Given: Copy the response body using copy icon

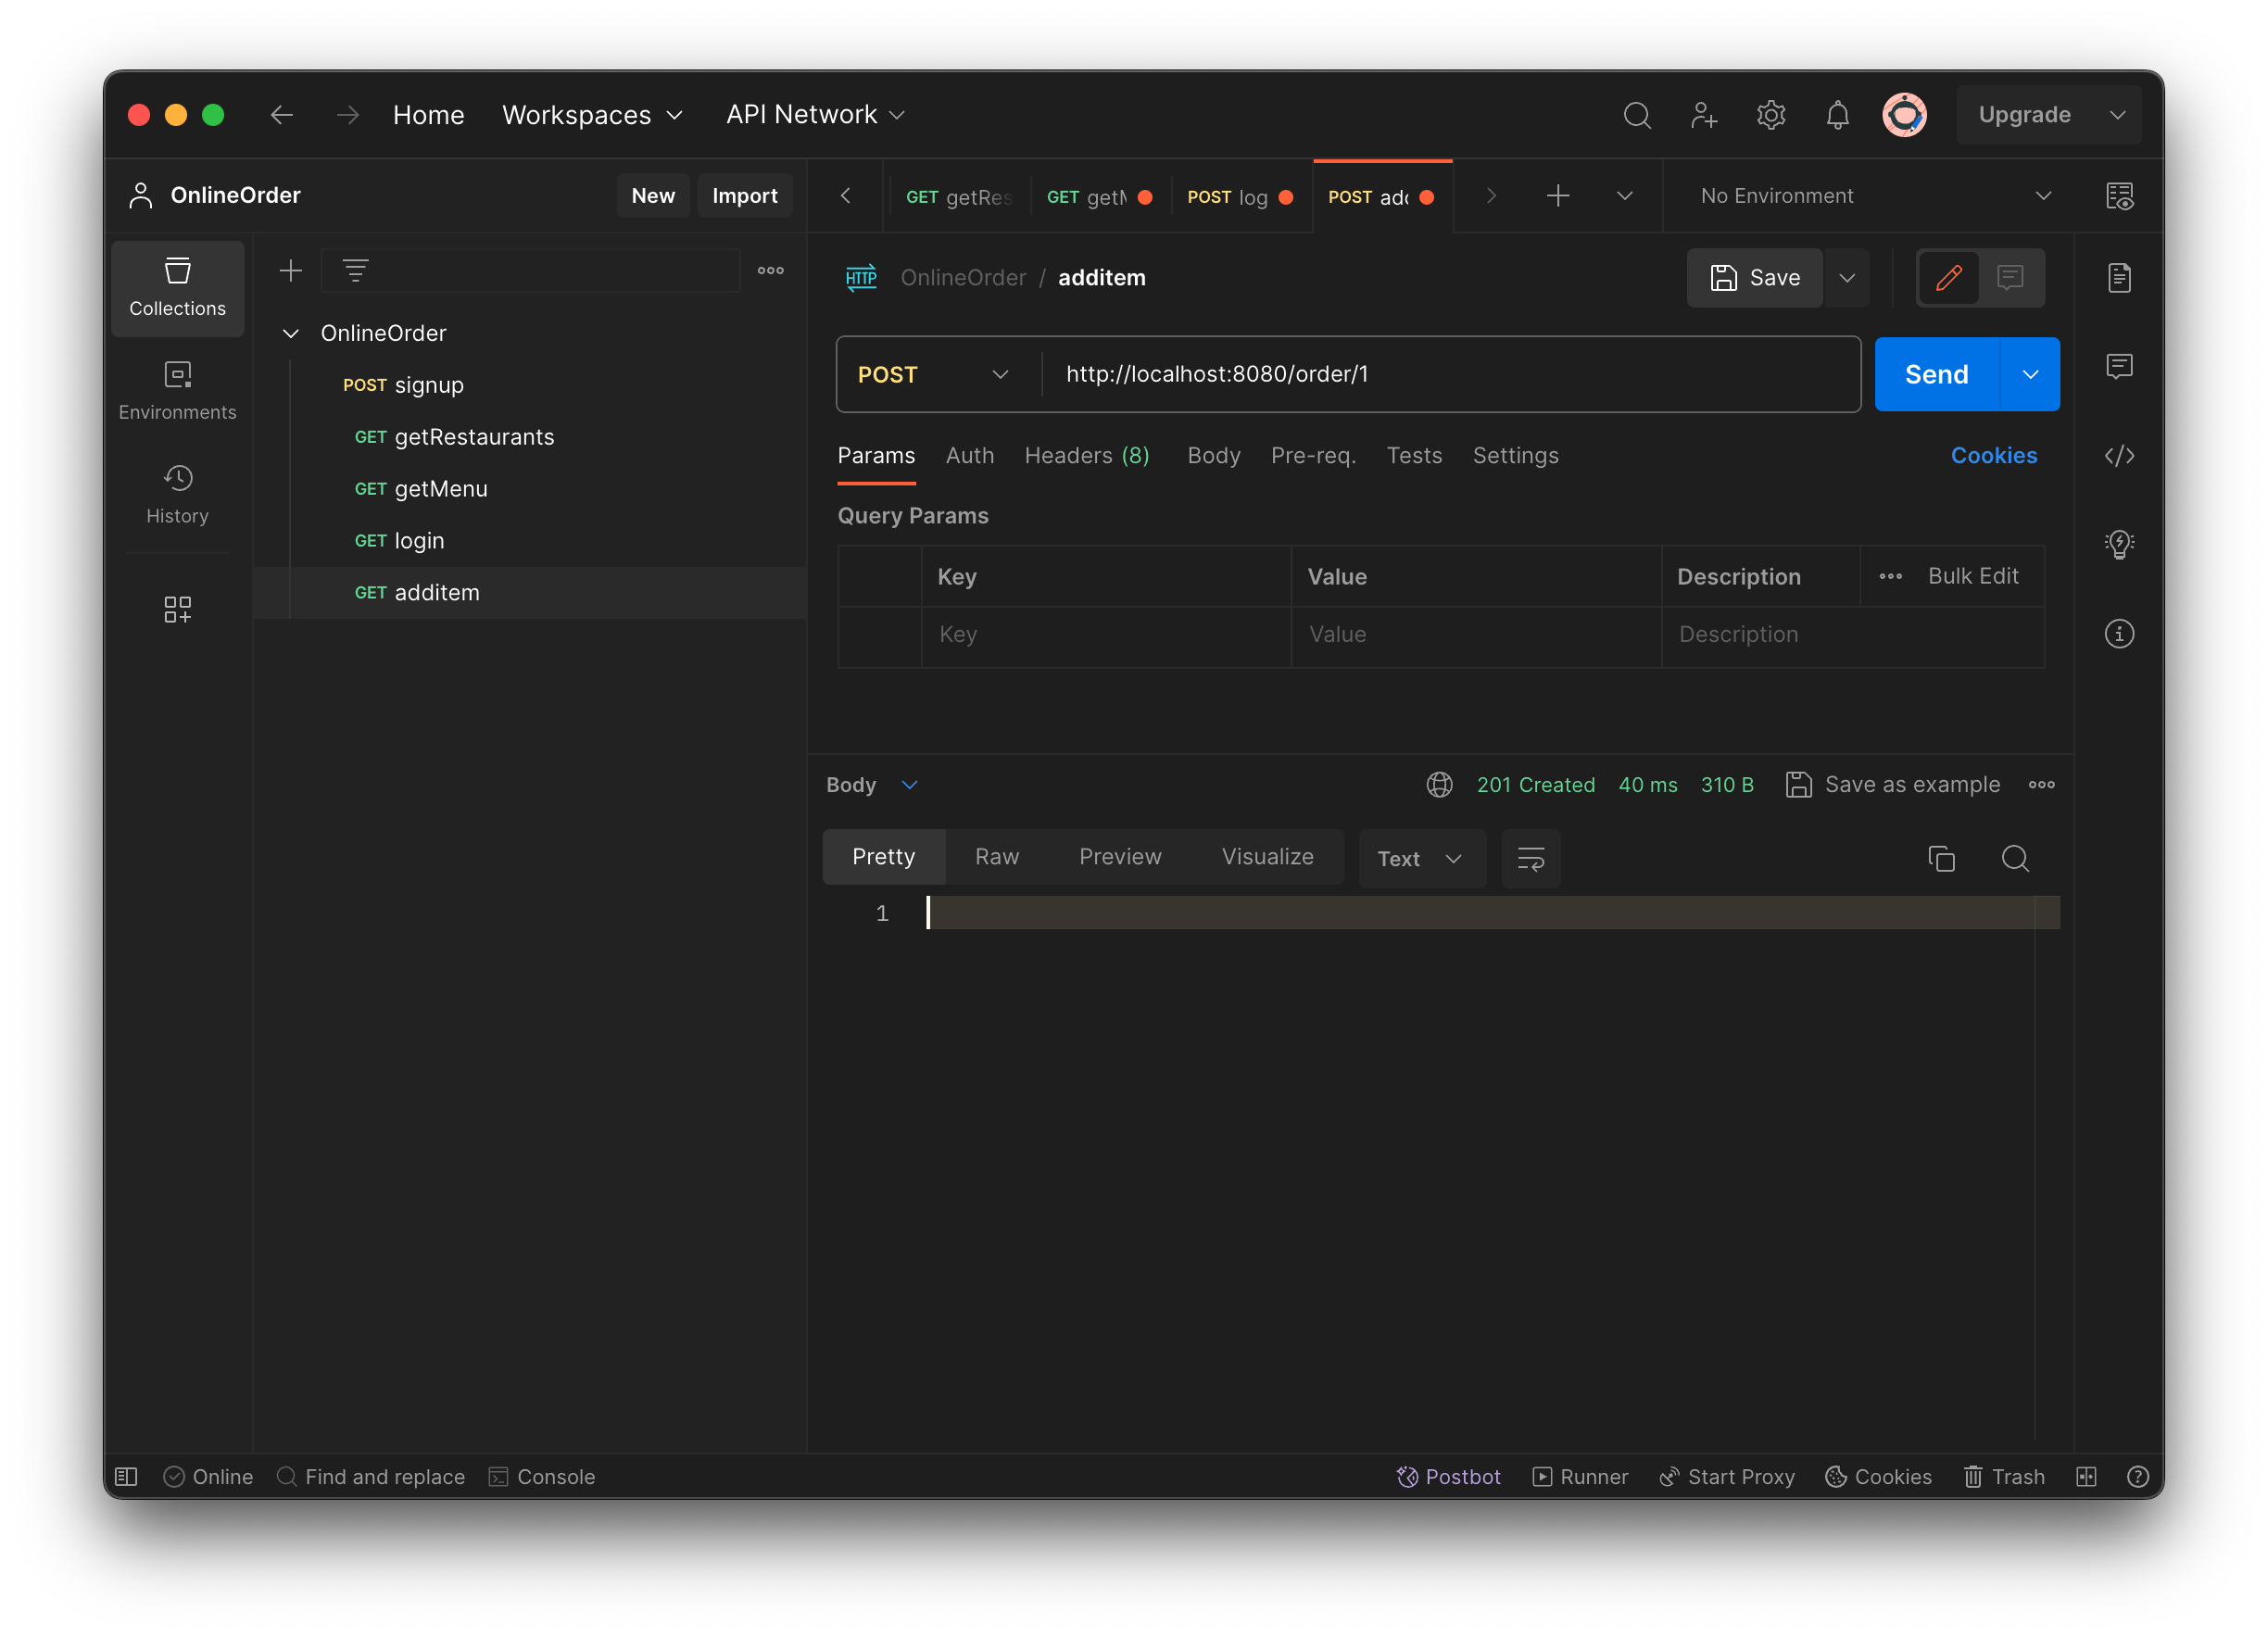Looking at the screenshot, I should [1942, 858].
